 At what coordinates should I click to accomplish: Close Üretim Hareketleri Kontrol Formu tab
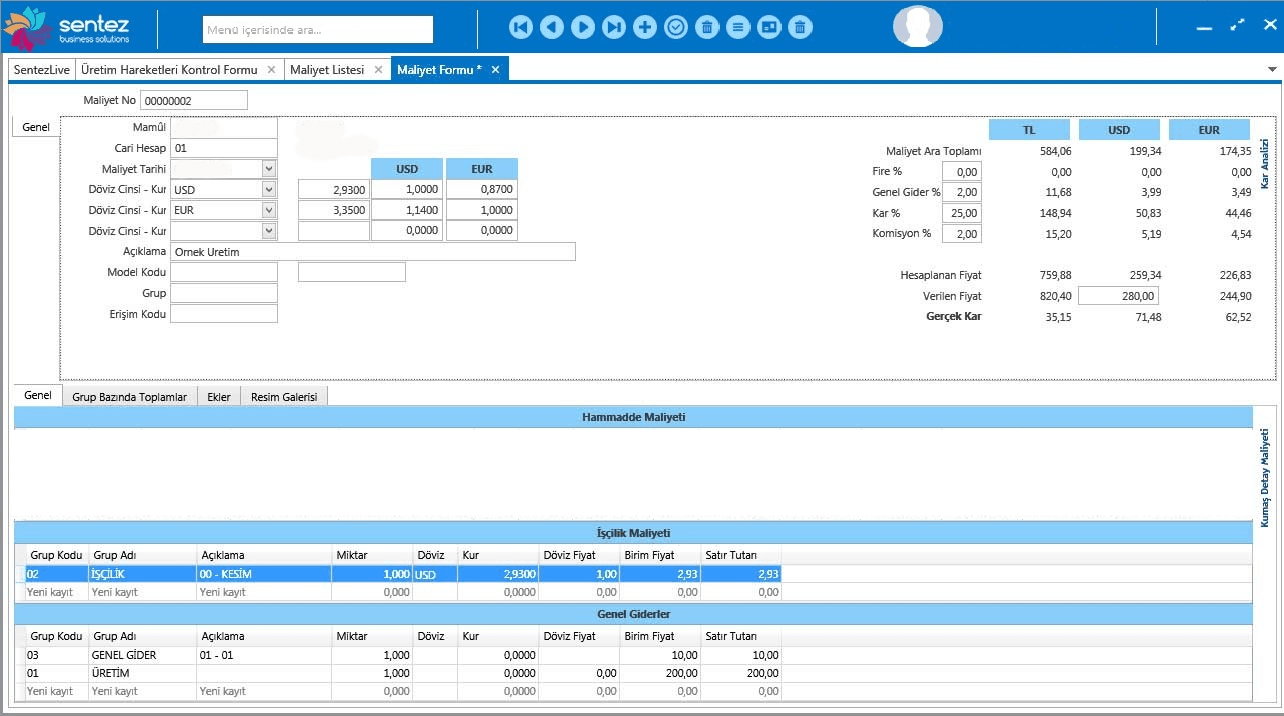tap(271, 70)
